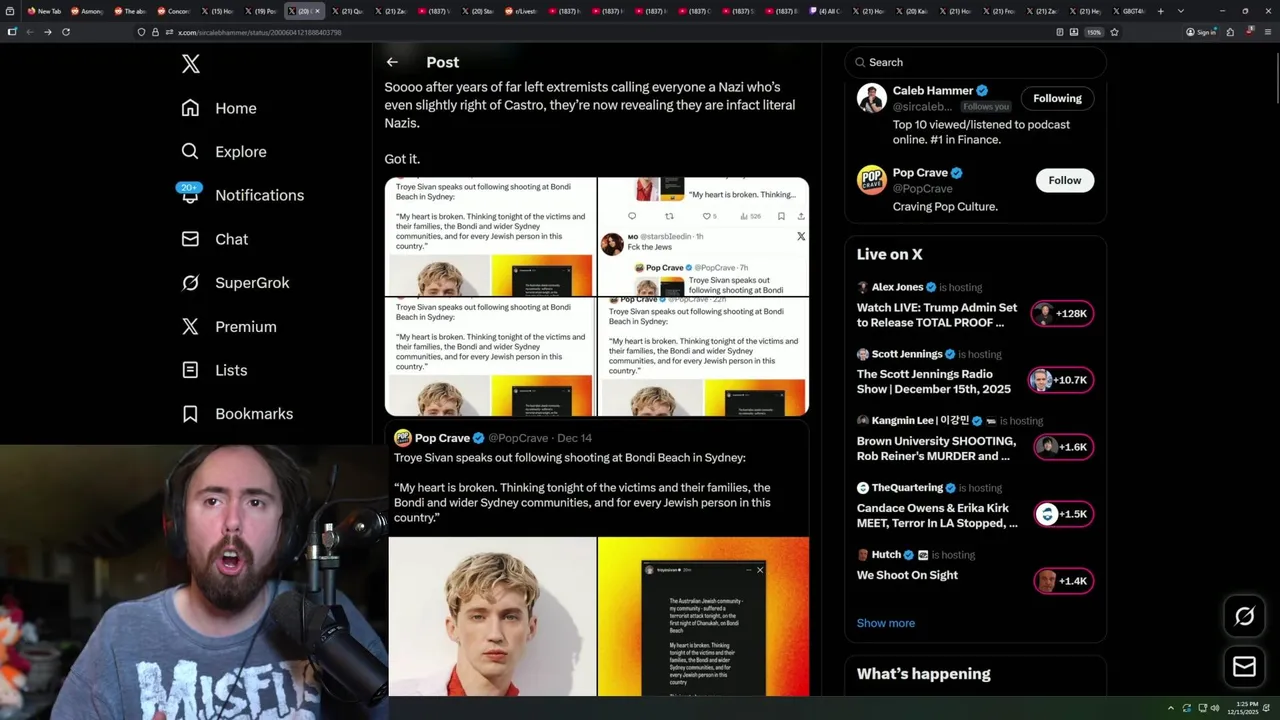
Task: Reload the page in browser toolbar
Action: 66,32
